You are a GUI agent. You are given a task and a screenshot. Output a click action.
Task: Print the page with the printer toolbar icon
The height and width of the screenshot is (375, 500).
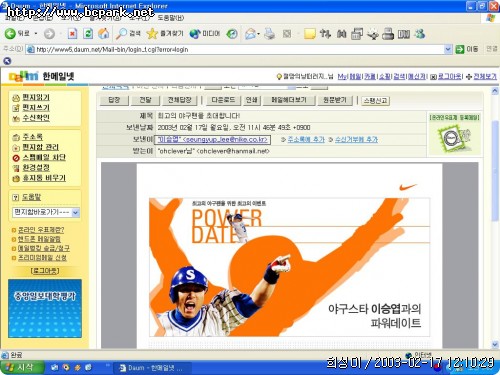click(x=269, y=34)
